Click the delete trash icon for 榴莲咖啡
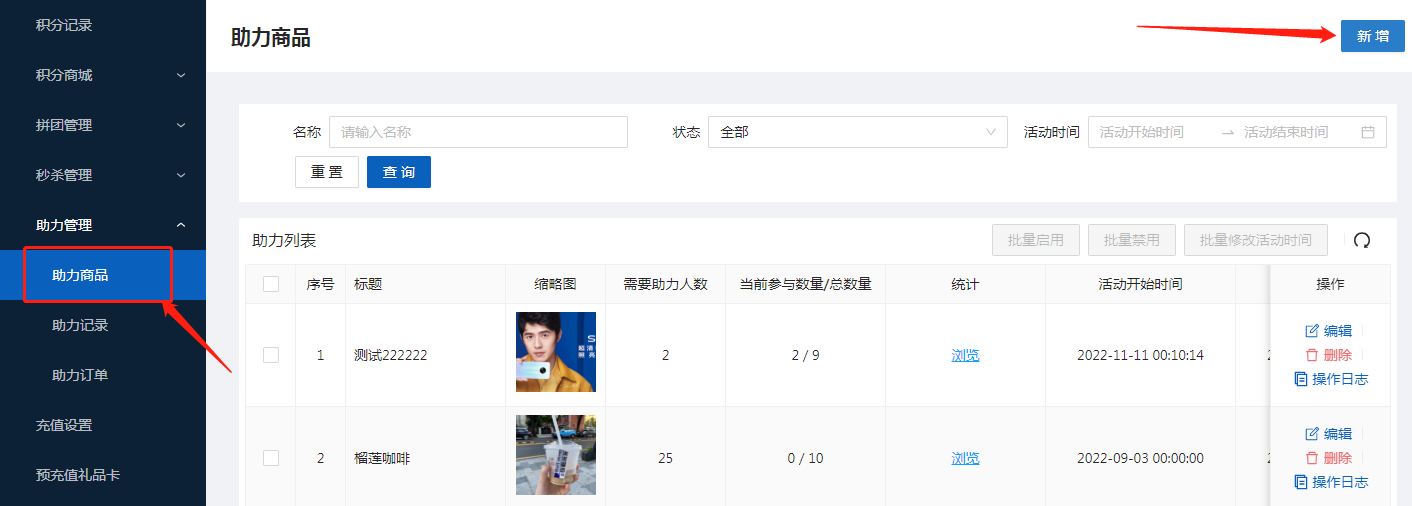 pyautogui.click(x=1312, y=458)
